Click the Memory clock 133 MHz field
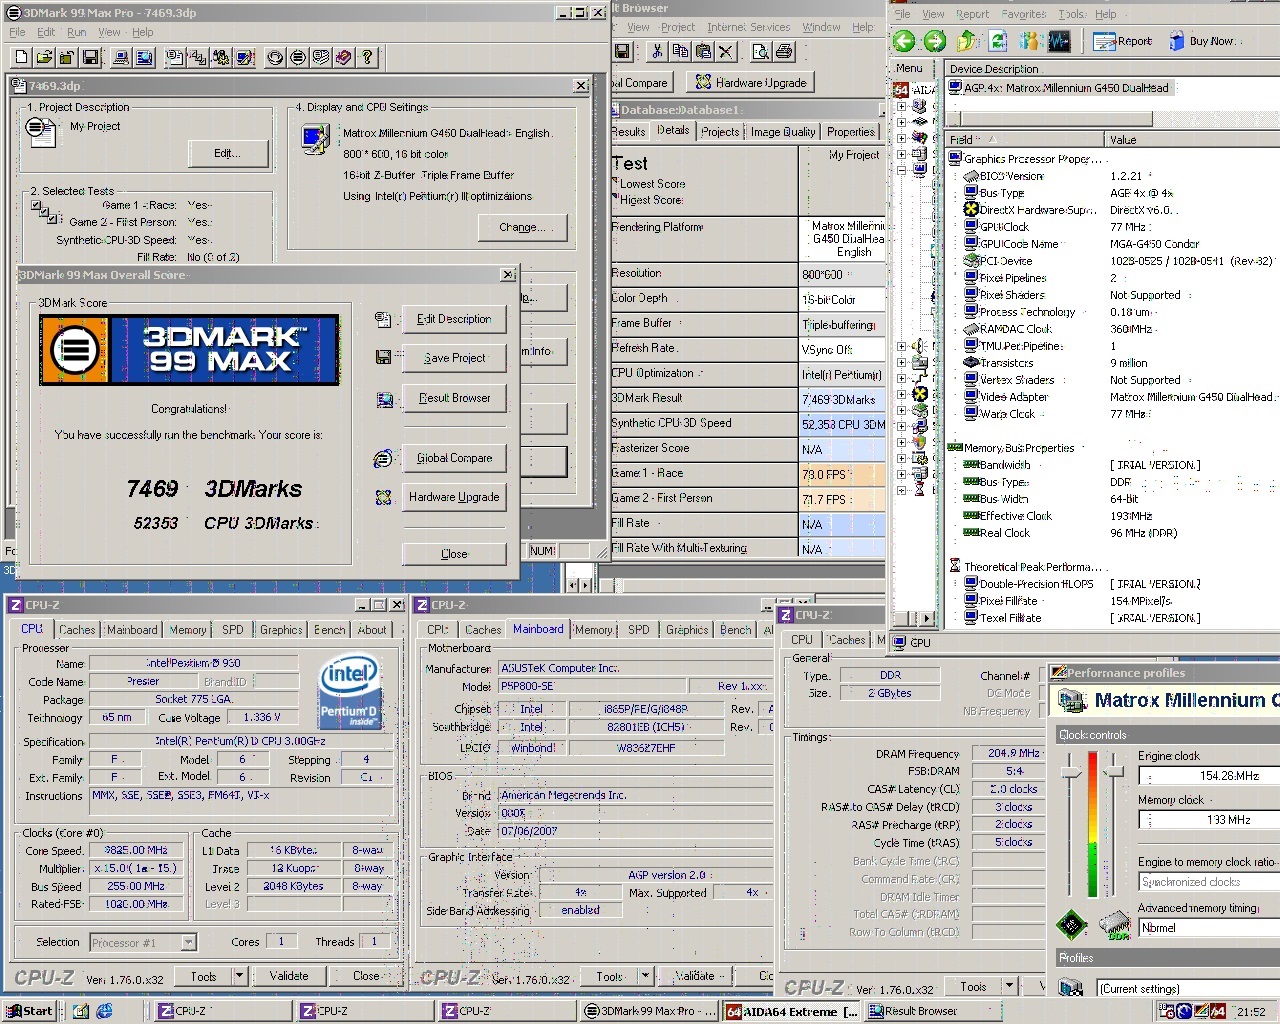 click(x=1209, y=820)
